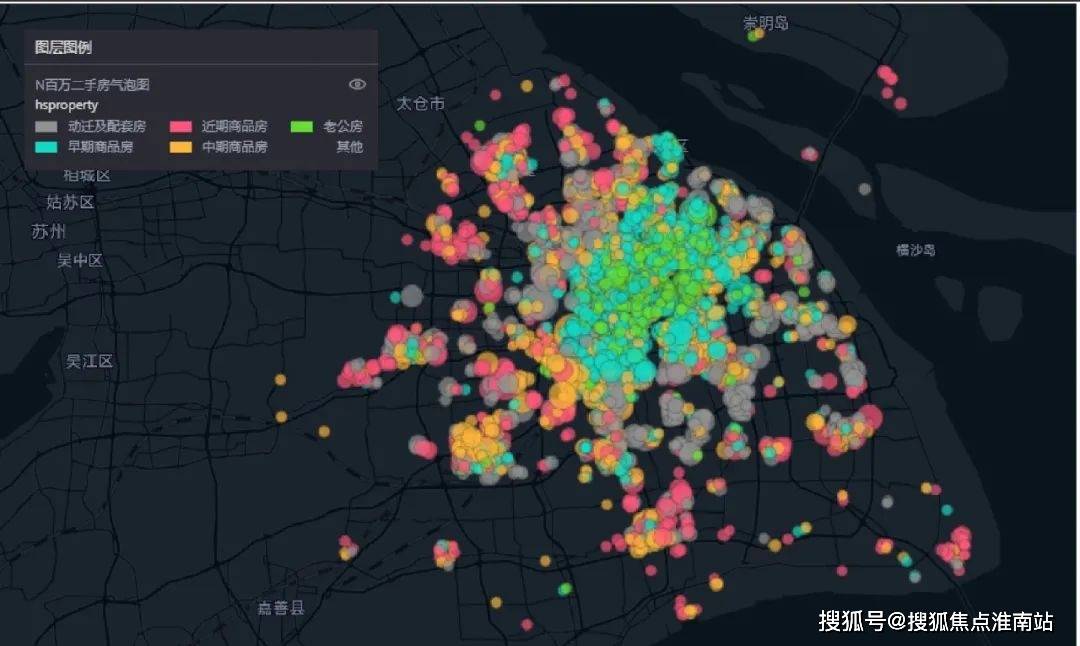Click the green 老公房 color swatch
Viewport: 1080px width, 646px height.
302,127
